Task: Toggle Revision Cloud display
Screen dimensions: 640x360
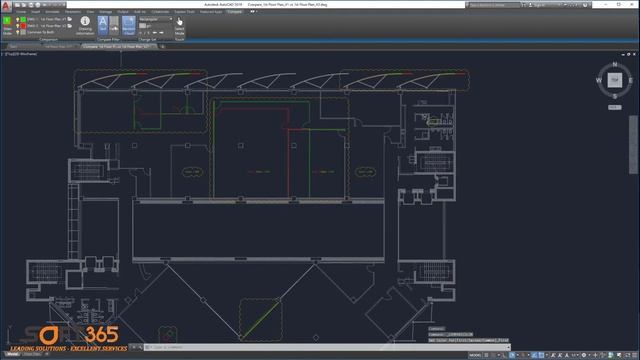Action: [129, 25]
